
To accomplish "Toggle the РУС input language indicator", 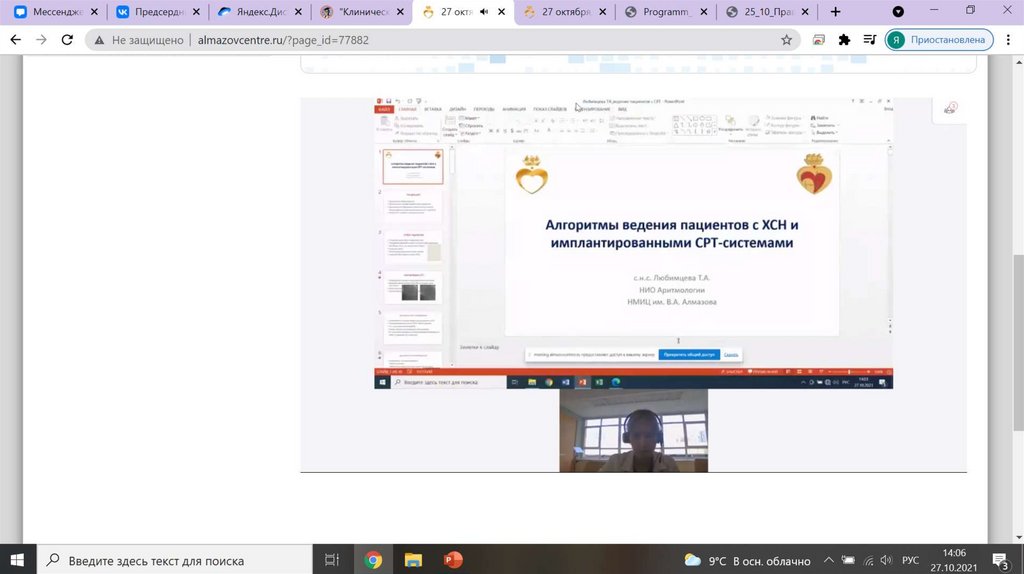I will (911, 561).
